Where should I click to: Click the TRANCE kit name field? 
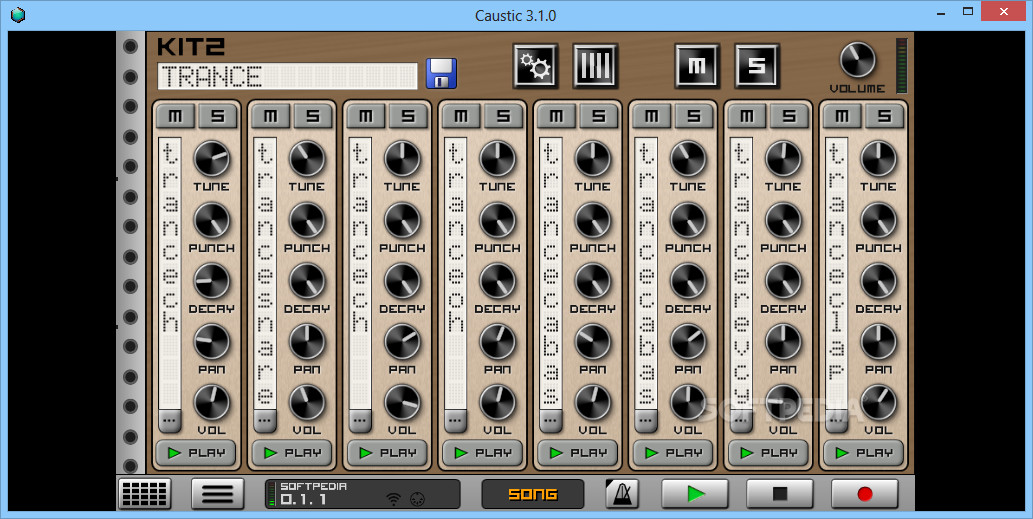click(287, 77)
